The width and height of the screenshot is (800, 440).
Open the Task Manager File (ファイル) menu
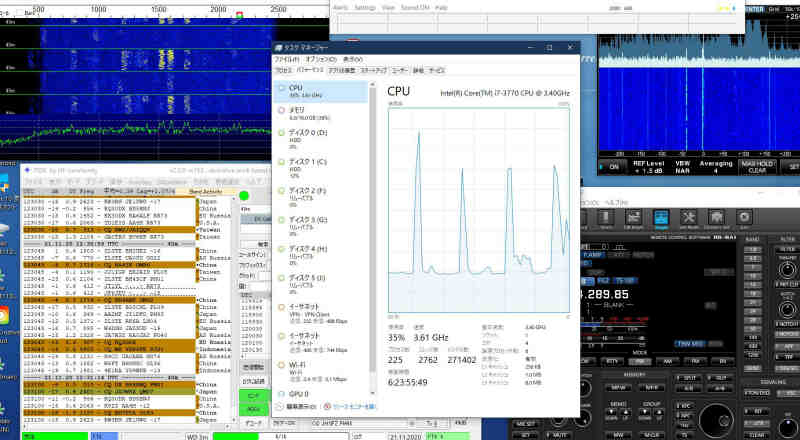point(288,60)
